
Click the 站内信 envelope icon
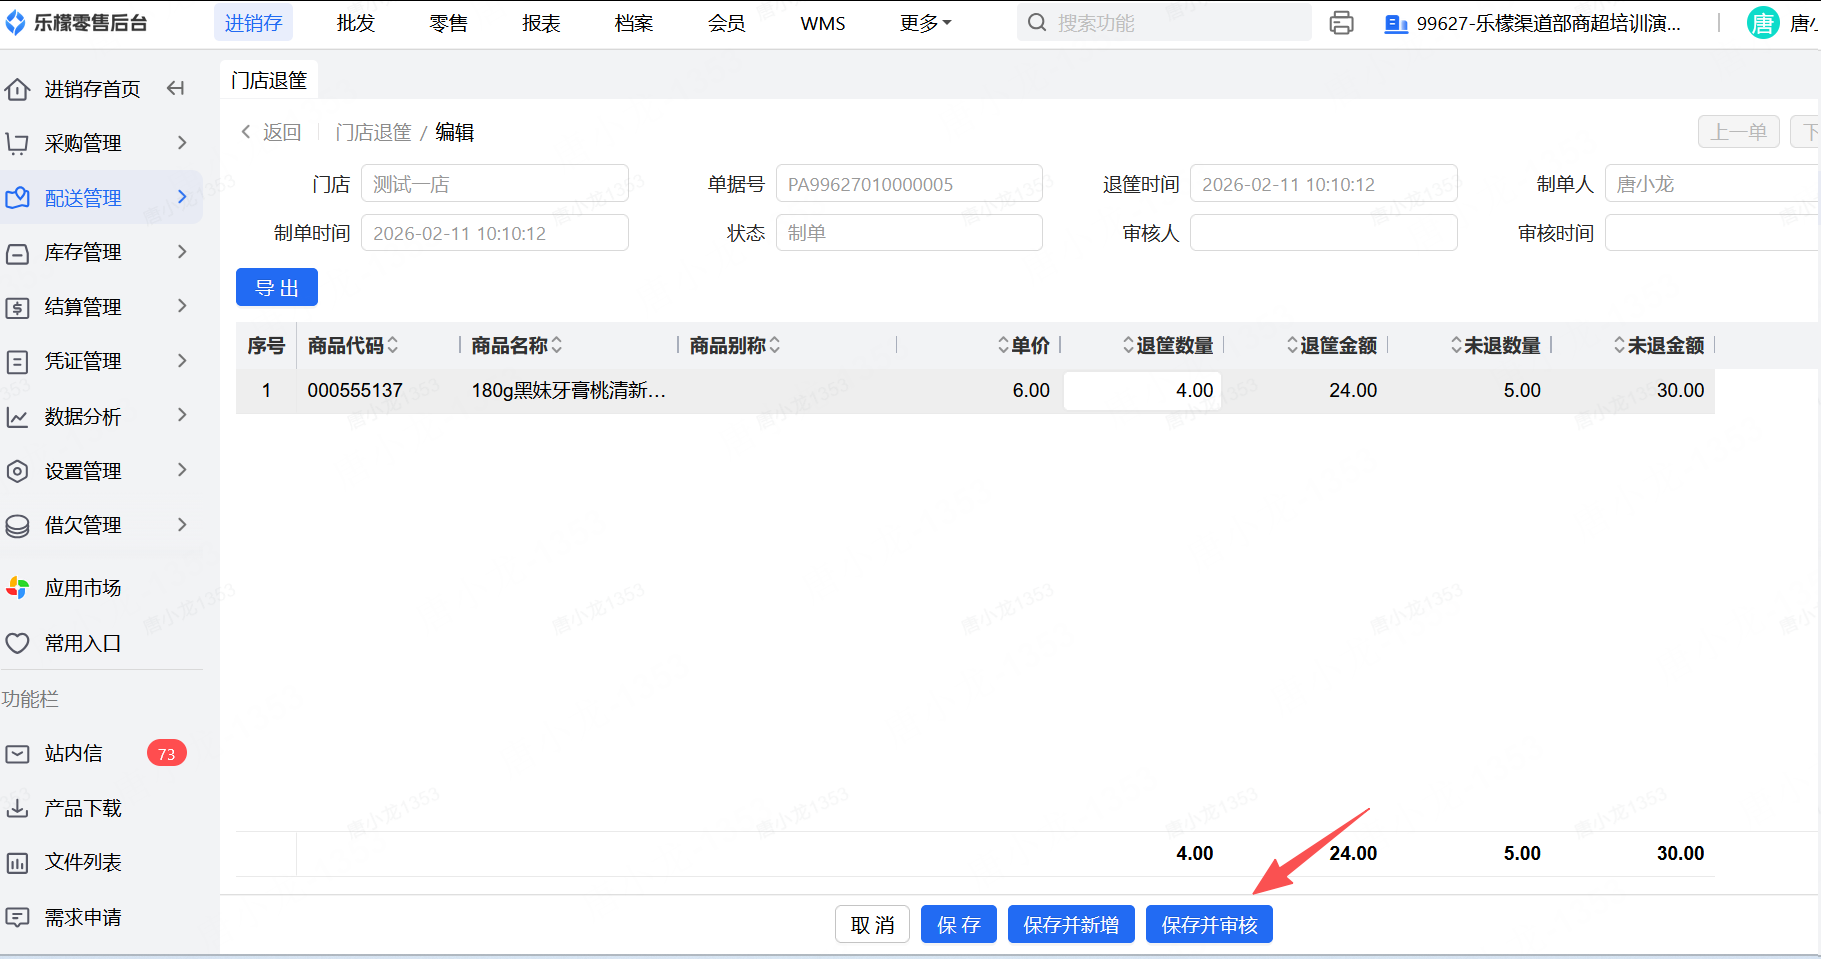pyautogui.click(x=17, y=753)
